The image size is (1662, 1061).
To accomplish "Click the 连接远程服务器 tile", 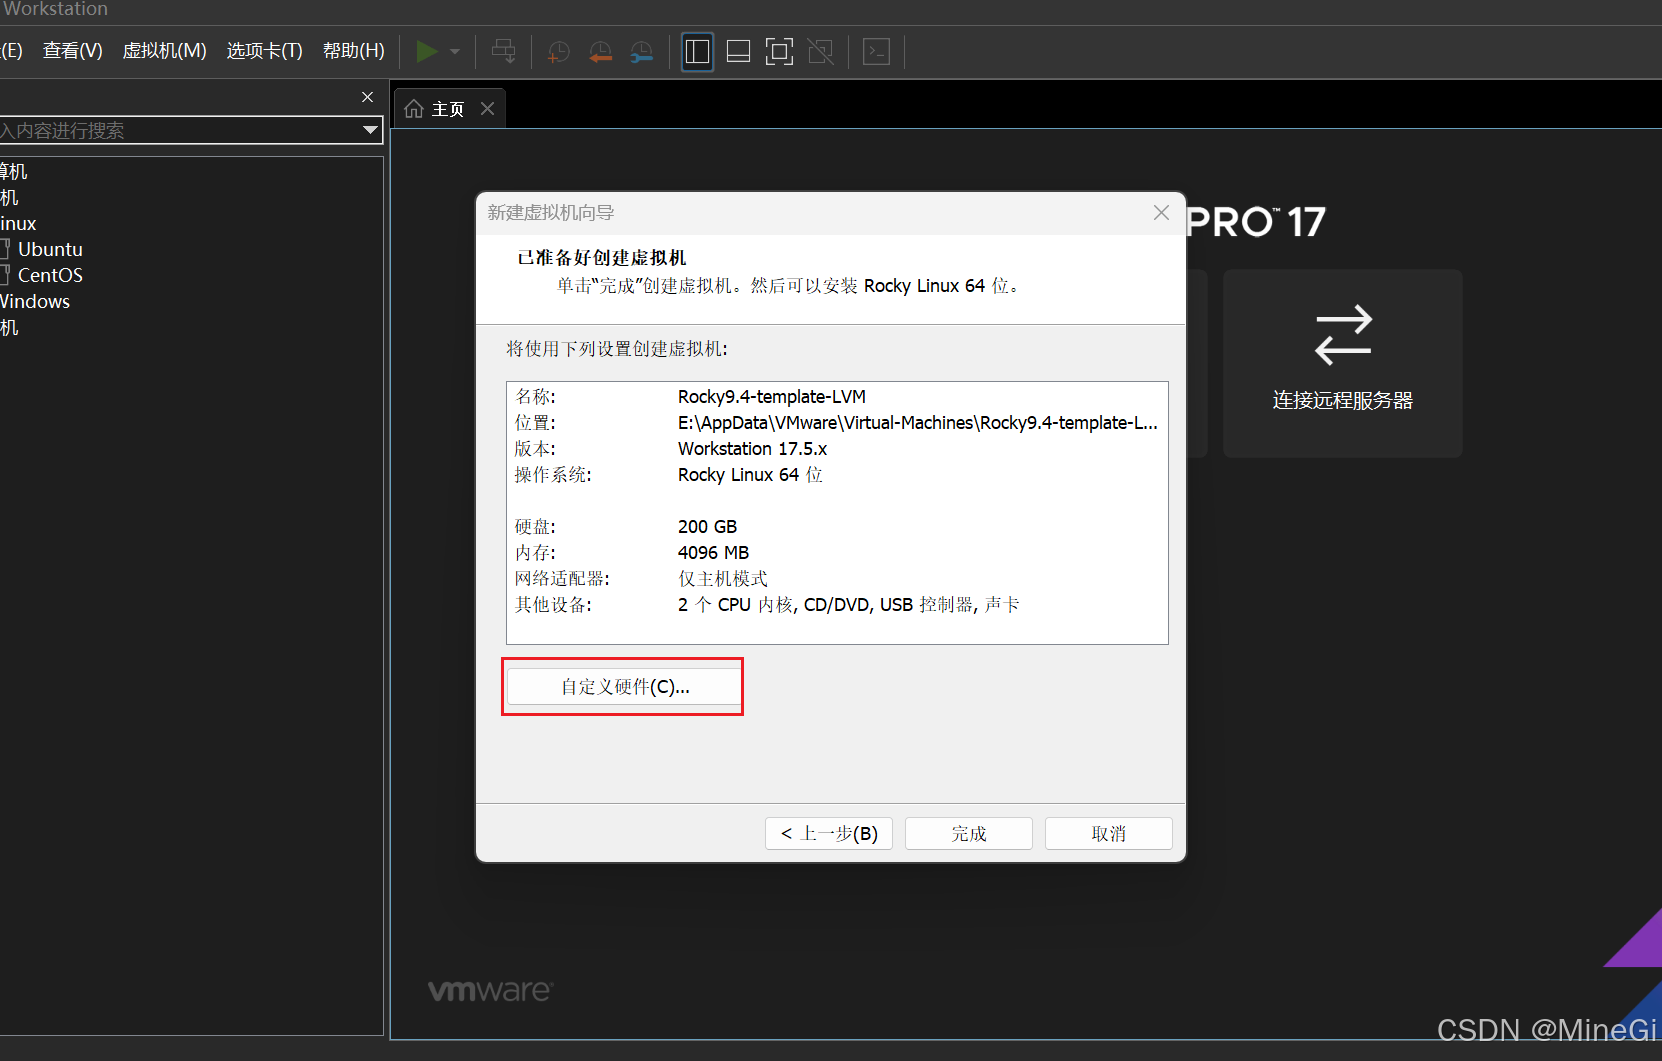I will 1342,363.
